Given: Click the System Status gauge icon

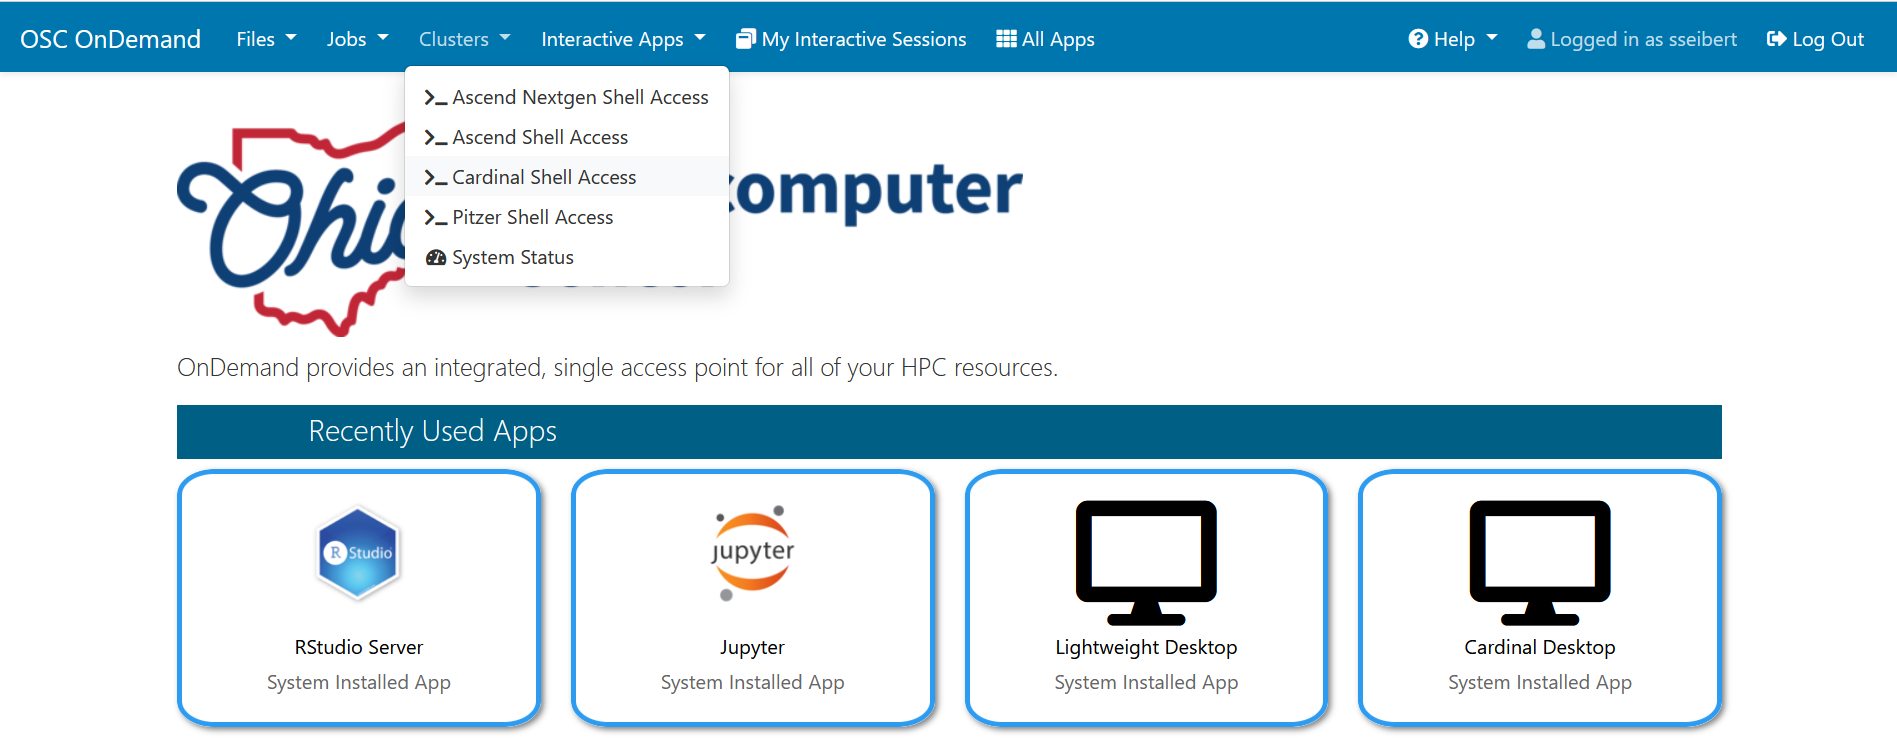Looking at the screenshot, I should click(x=436, y=257).
